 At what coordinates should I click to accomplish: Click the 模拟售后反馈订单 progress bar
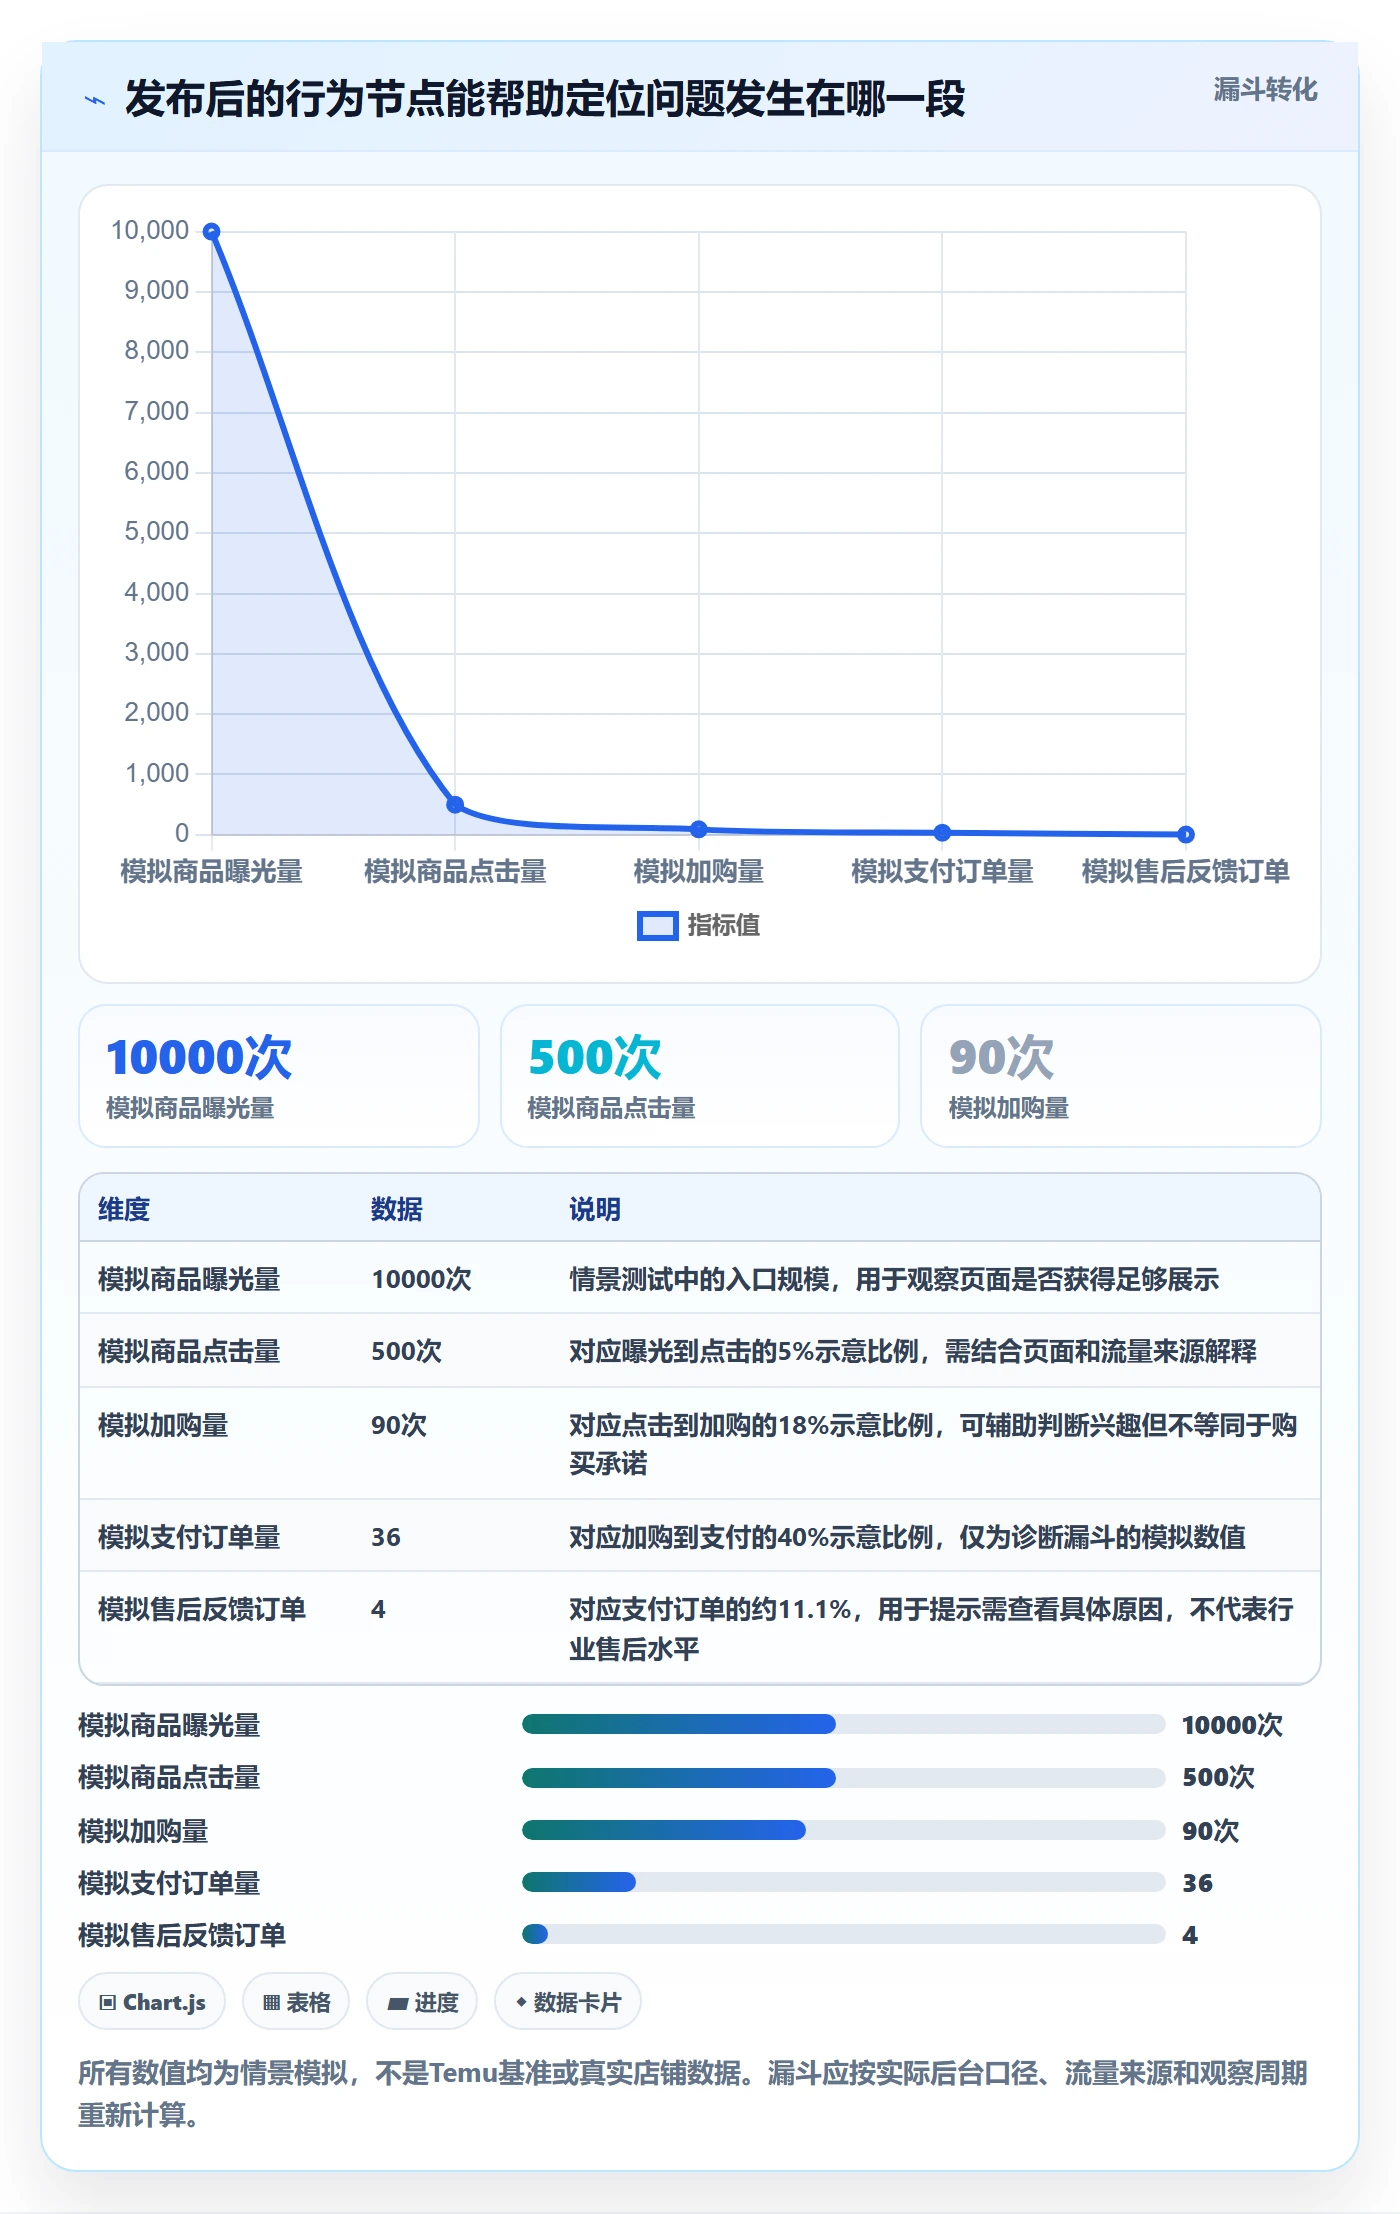844,1934
